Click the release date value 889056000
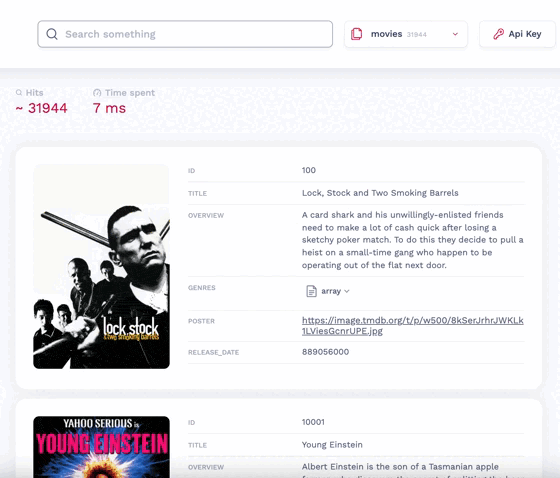 click(x=325, y=352)
